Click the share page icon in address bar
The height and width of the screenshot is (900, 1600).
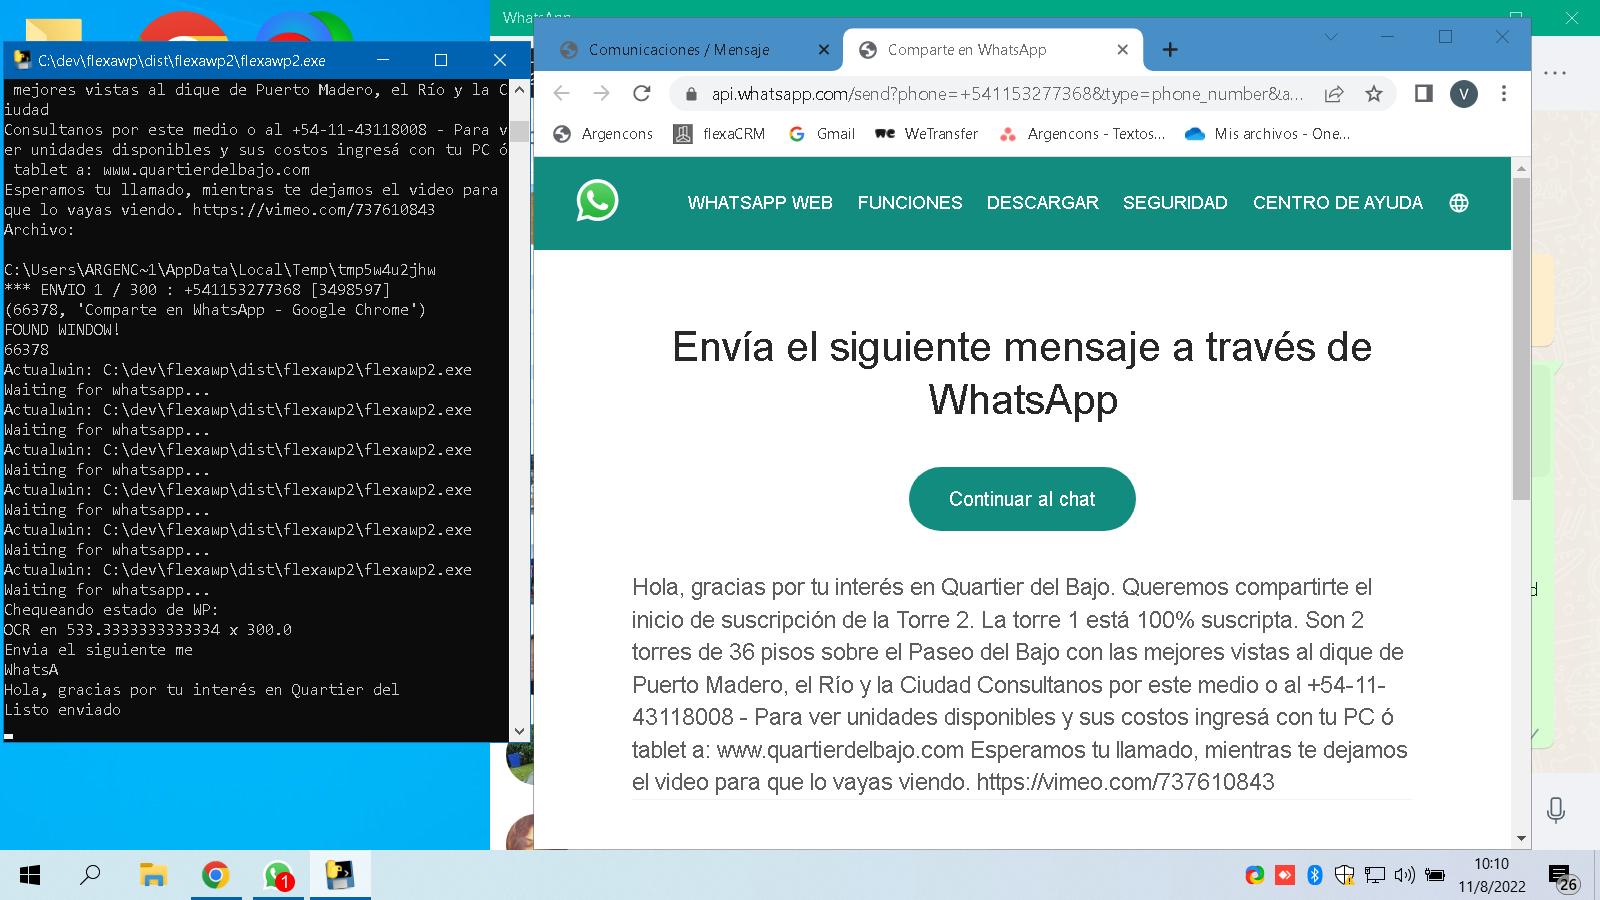[1334, 94]
